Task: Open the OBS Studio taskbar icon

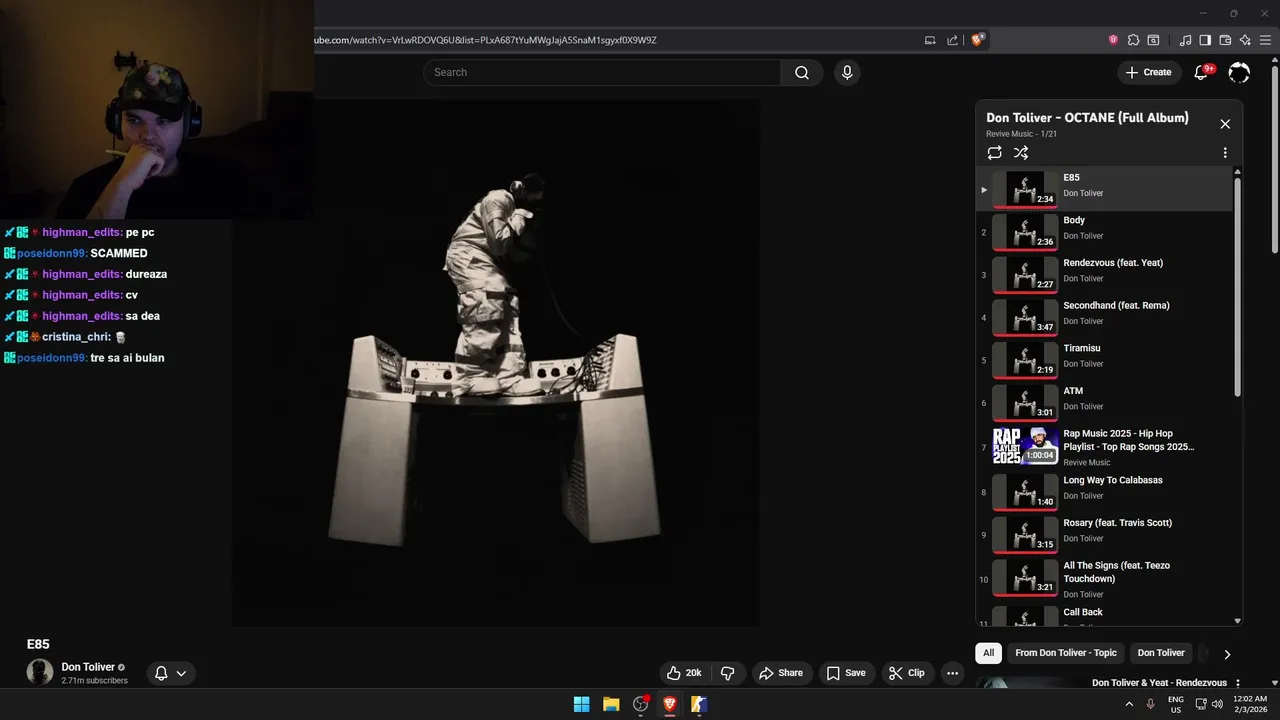Action: coord(641,704)
